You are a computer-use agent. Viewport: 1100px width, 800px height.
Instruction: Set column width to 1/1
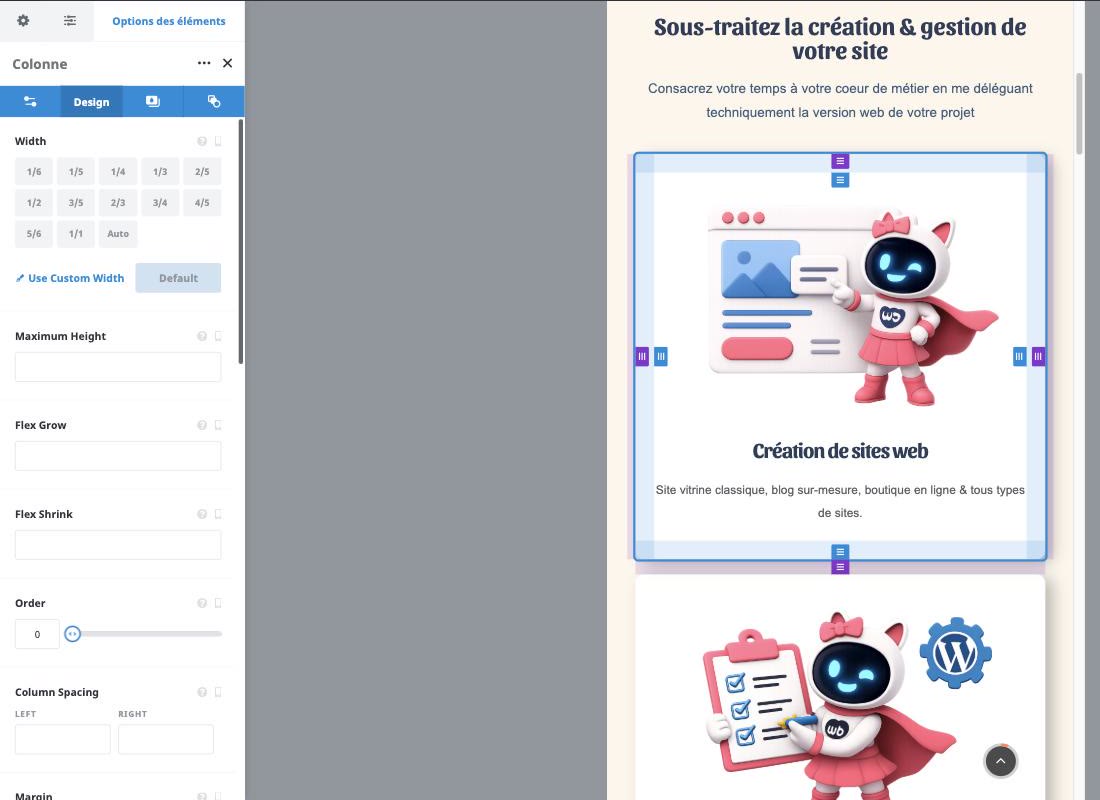tap(76, 234)
